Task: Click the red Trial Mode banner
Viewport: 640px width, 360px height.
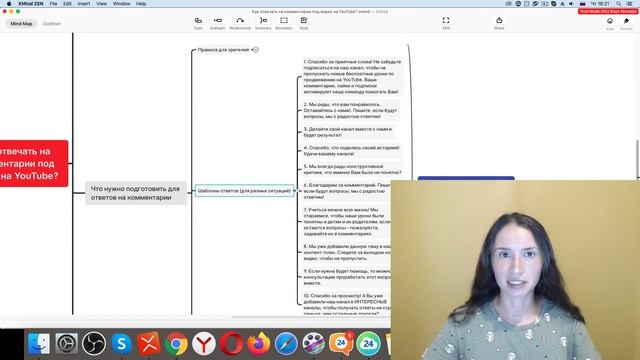Action: point(608,11)
